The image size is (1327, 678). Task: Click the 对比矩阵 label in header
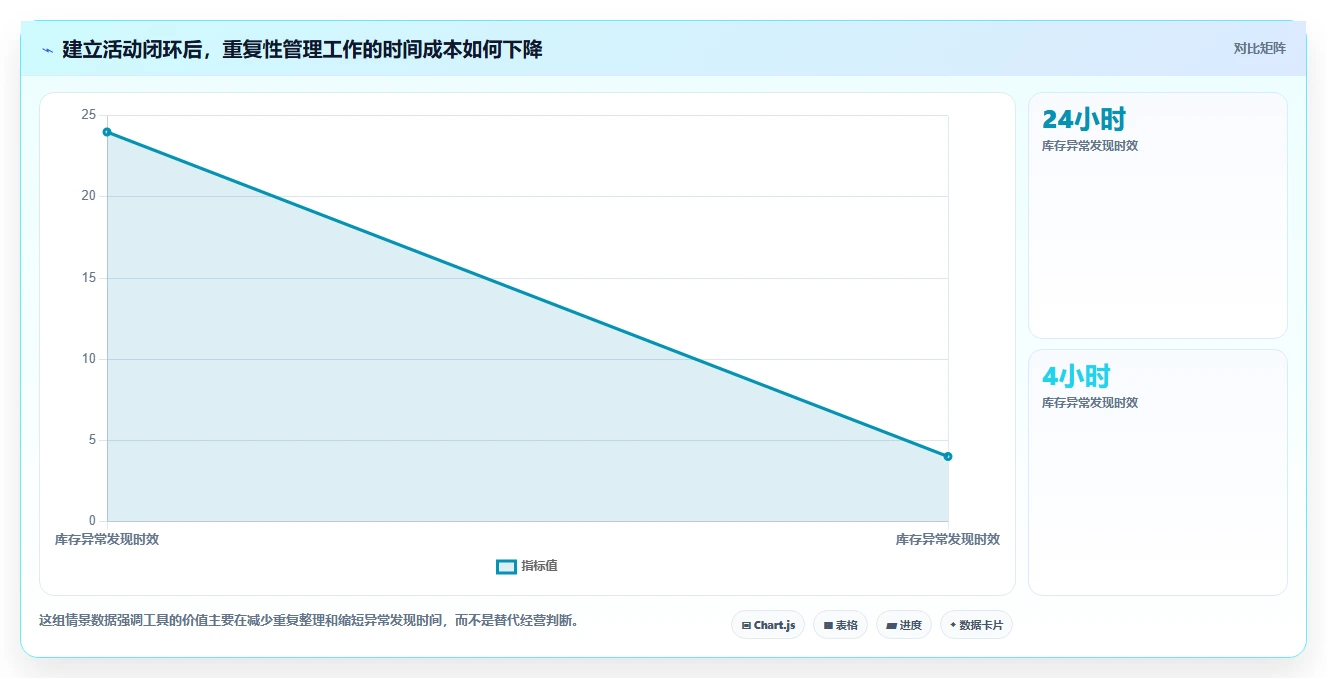tap(1259, 48)
